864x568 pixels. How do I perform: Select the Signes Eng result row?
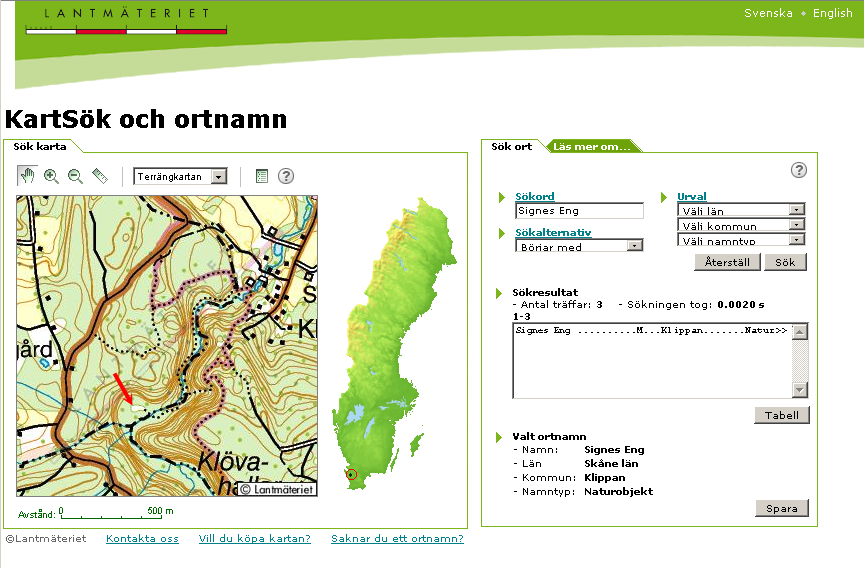click(651, 331)
